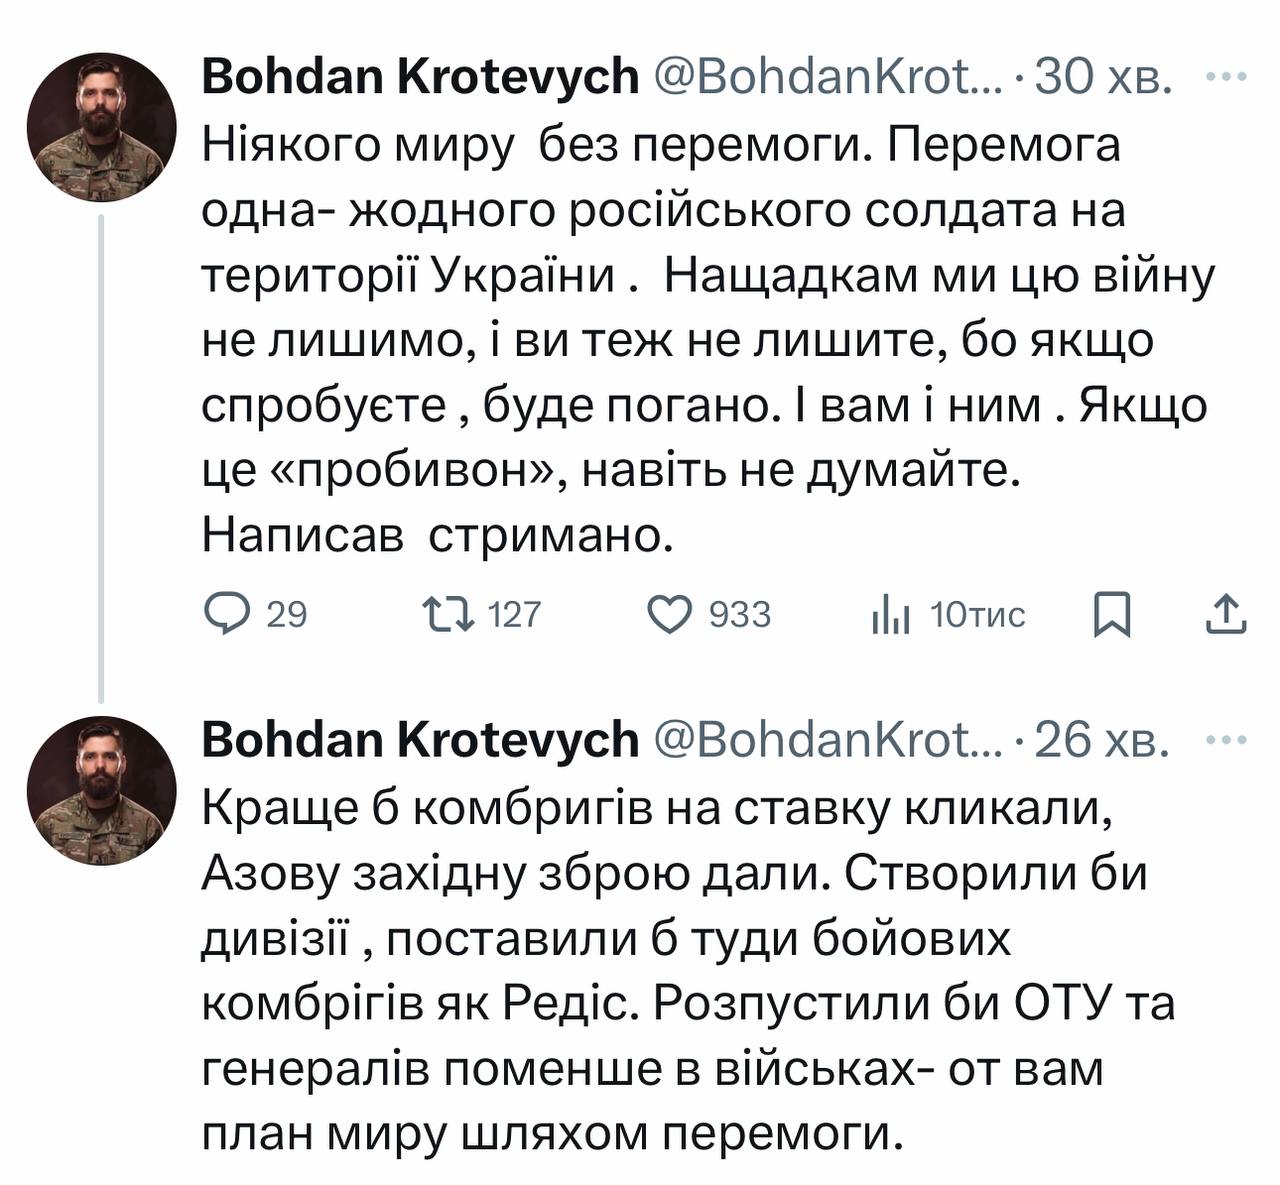Screen dimensions: 1280x1185
Task: Open more options on the 30 хв. tweet
Action: (1227, 77)
